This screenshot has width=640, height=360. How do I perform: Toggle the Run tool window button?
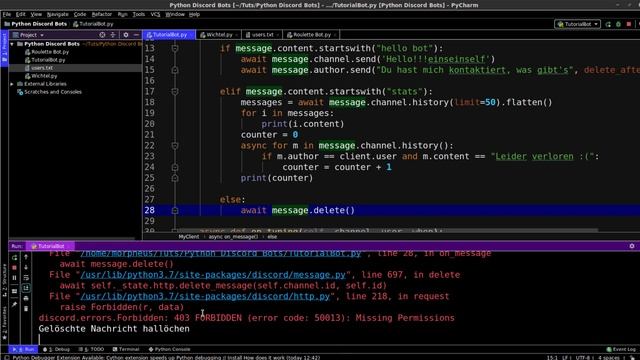pos(24,349)
